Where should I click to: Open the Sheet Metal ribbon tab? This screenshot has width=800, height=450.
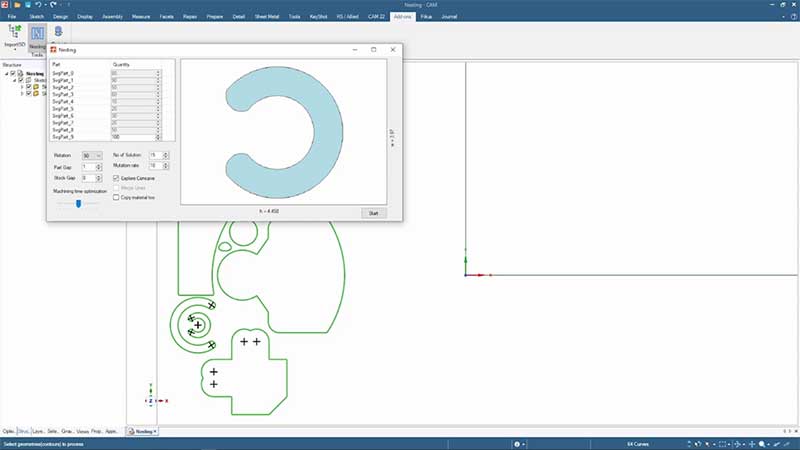267,17
